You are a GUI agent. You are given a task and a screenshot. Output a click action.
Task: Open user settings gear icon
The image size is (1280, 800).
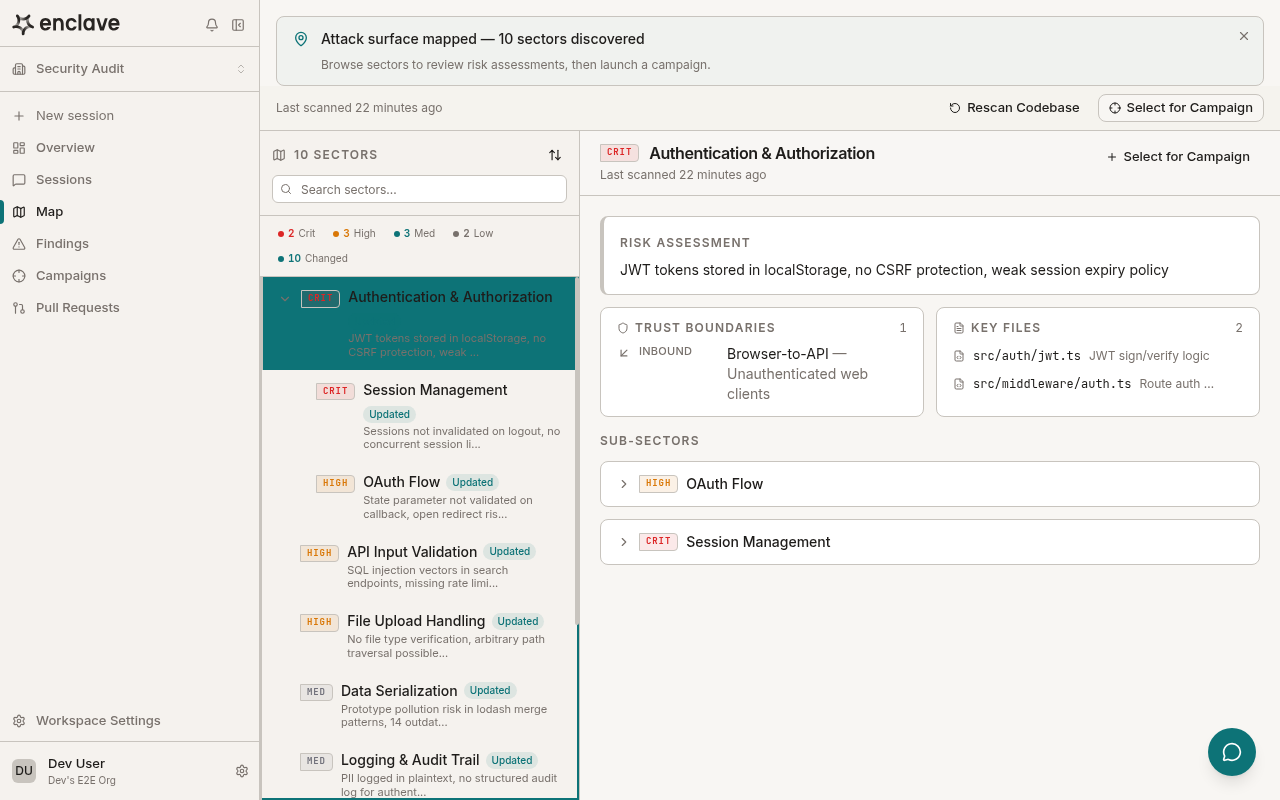click(242, 771)
